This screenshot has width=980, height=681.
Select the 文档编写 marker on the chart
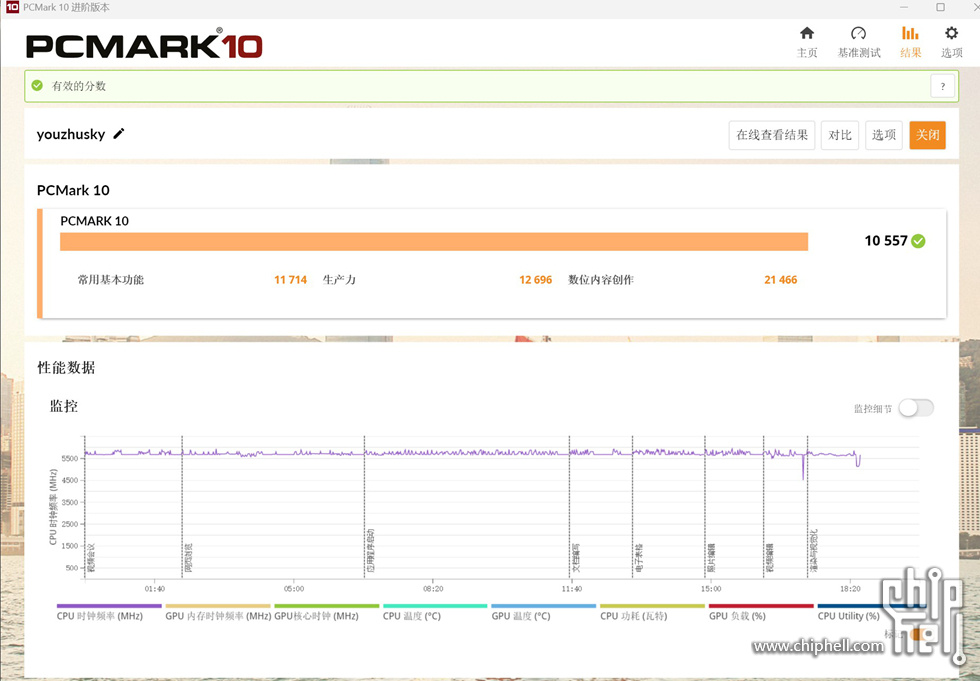click(x=576, y=558)
